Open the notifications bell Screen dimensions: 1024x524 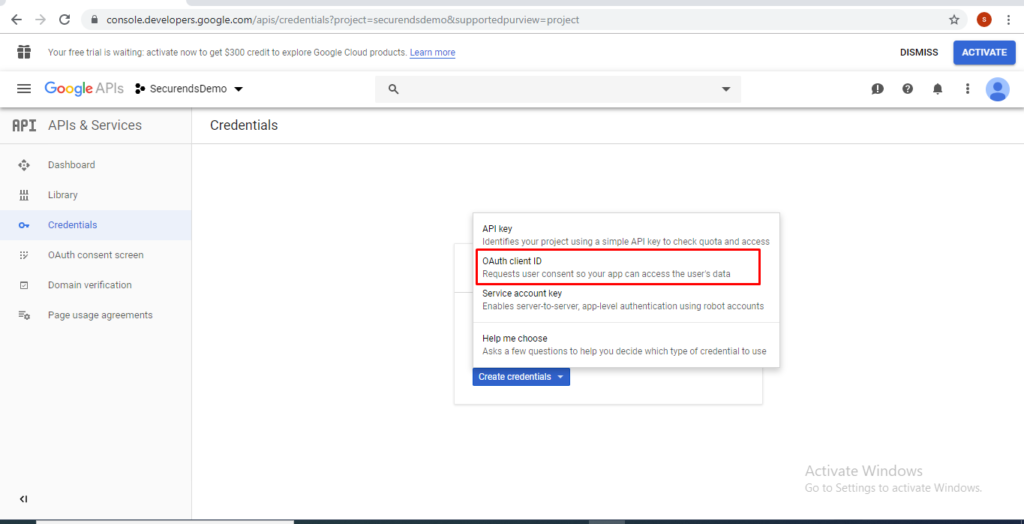pos(937,89)
